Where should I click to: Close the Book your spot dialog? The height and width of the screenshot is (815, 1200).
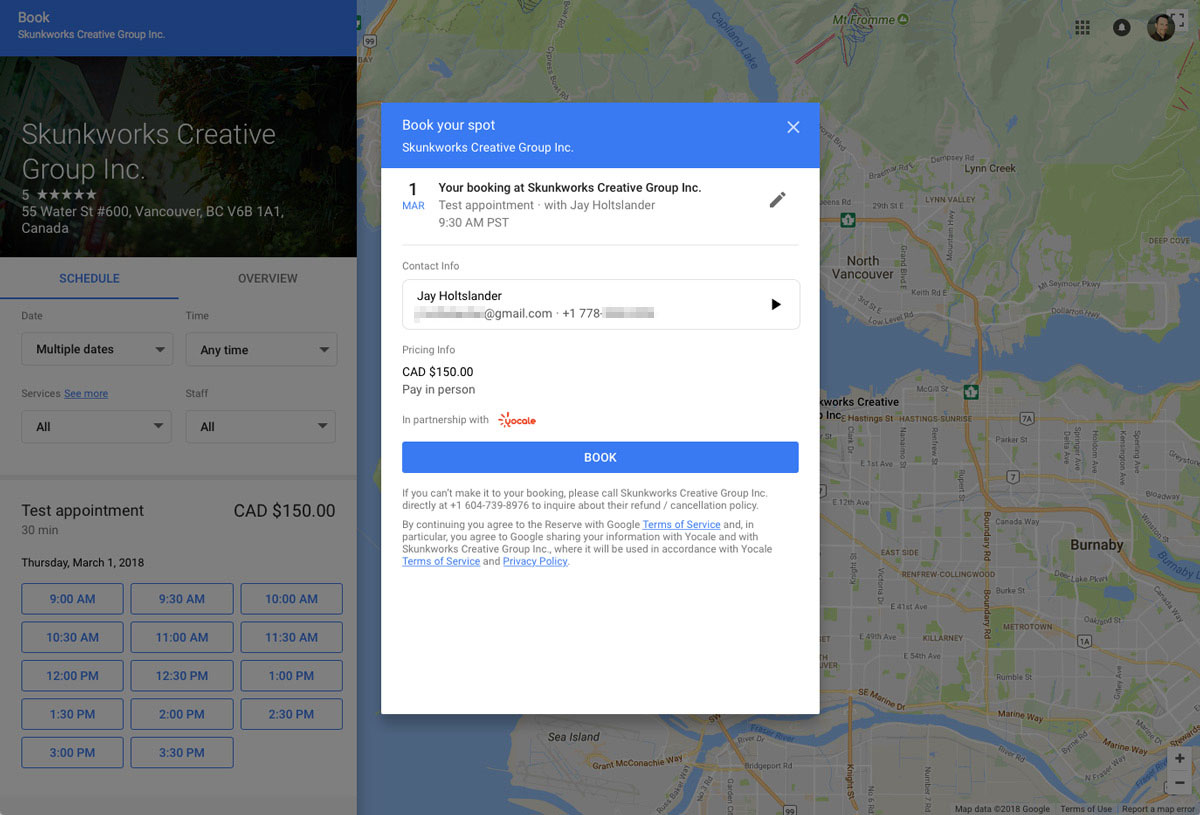pos(793,127)
